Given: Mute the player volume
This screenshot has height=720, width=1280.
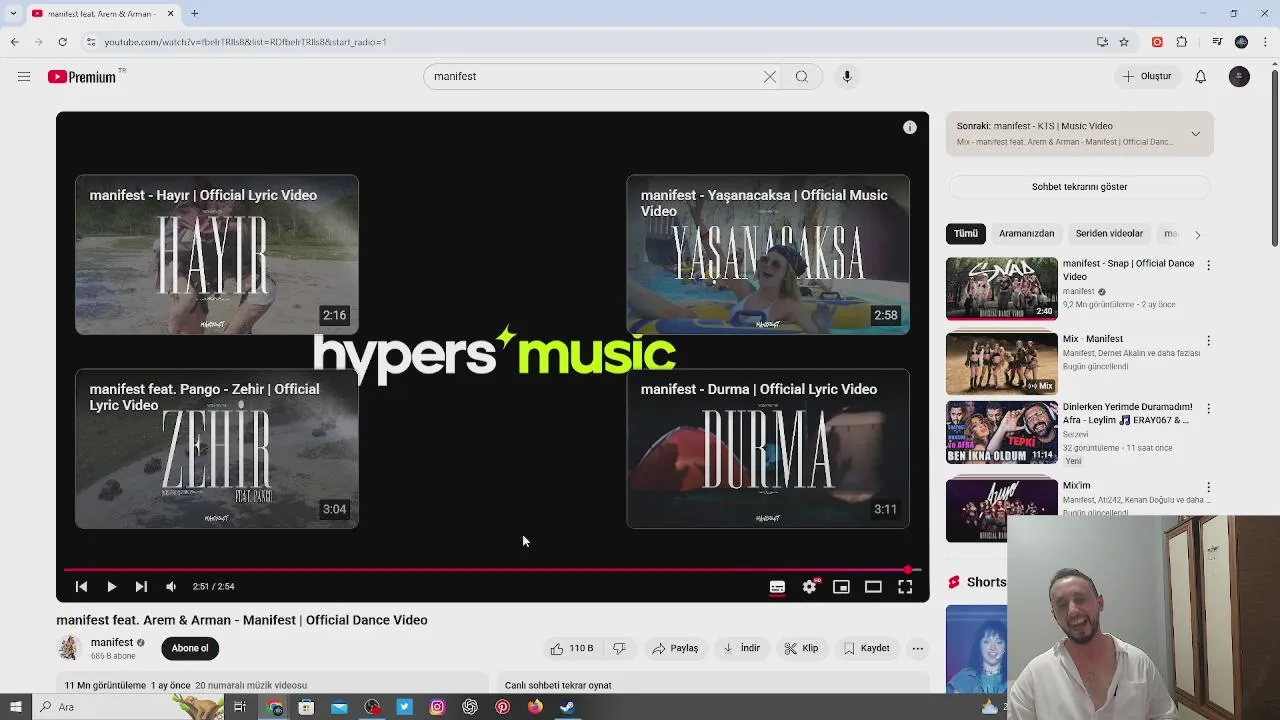Looking at the screenshot, I should [171, 587].
